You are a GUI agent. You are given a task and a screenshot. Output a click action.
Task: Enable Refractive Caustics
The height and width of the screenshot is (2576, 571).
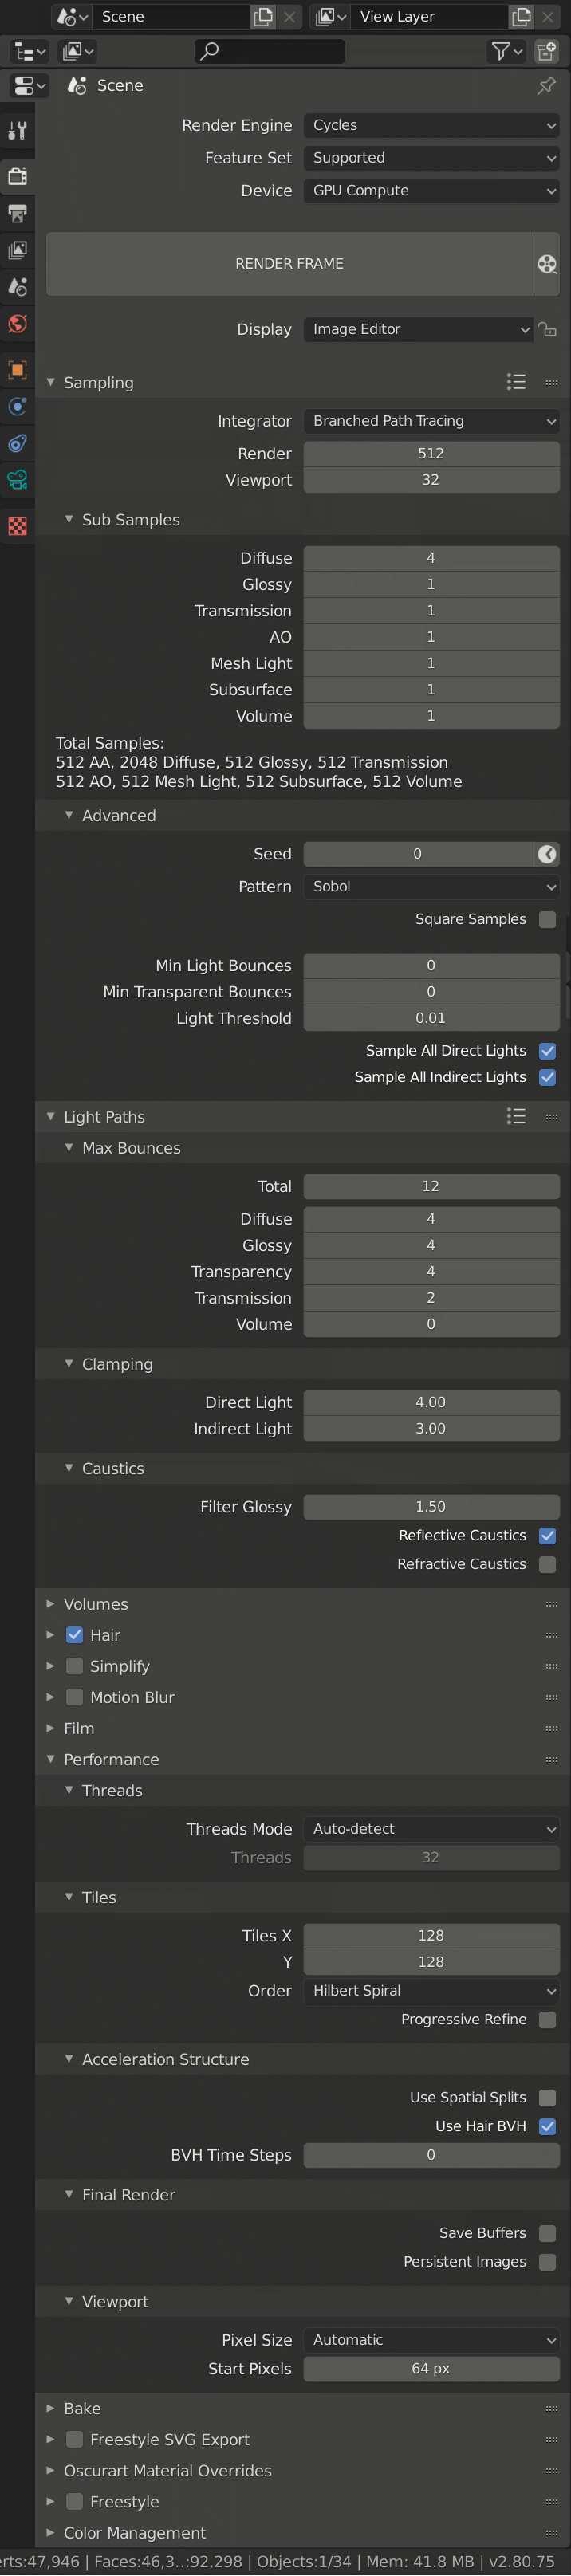click(x=547, y=1565)
